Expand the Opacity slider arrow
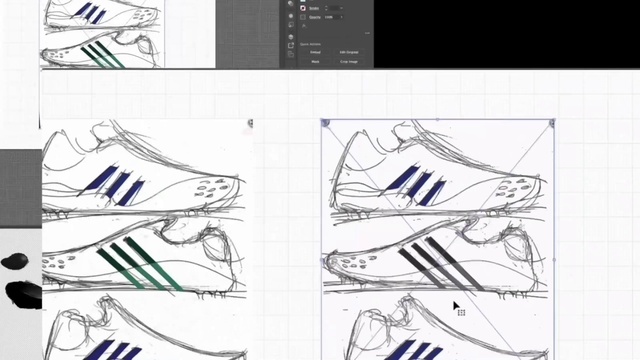The width and height of the screenshot is (640, 360). coord(342,17)
